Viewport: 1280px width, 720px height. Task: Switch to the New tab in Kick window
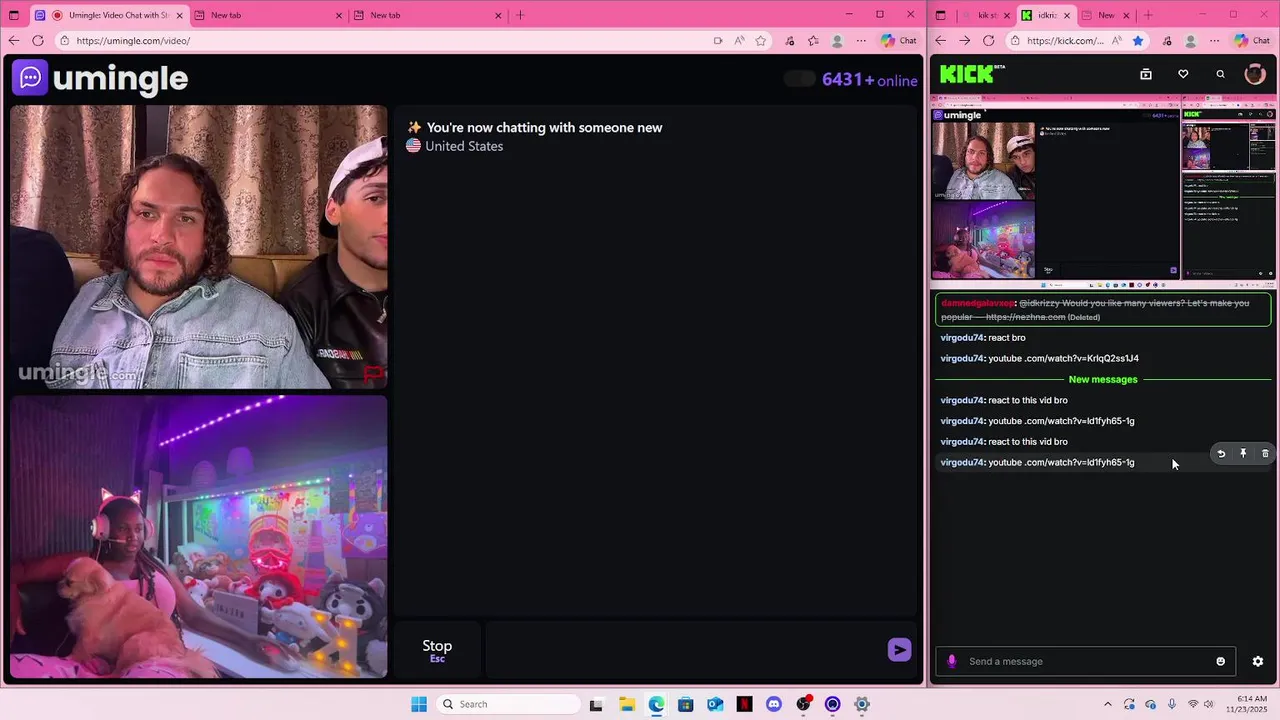[x=1106, y=15]
